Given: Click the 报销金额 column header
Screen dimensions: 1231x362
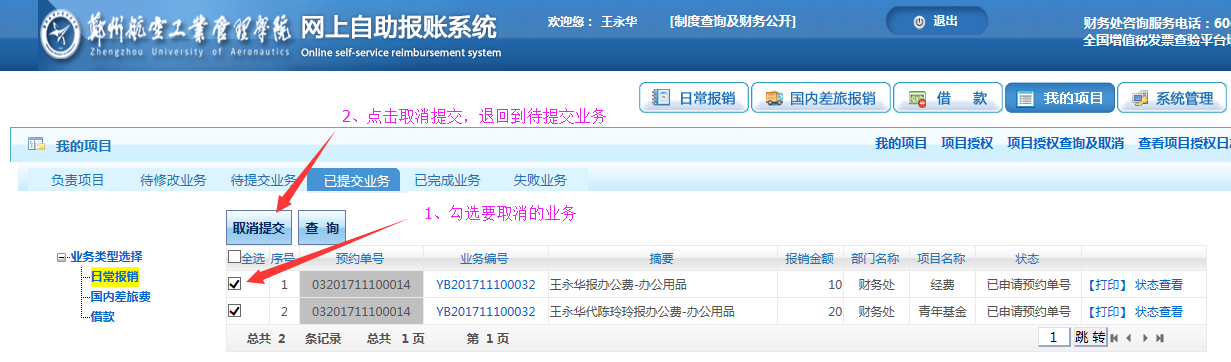Looking at the screenshot, I should (x=809, y=258).
